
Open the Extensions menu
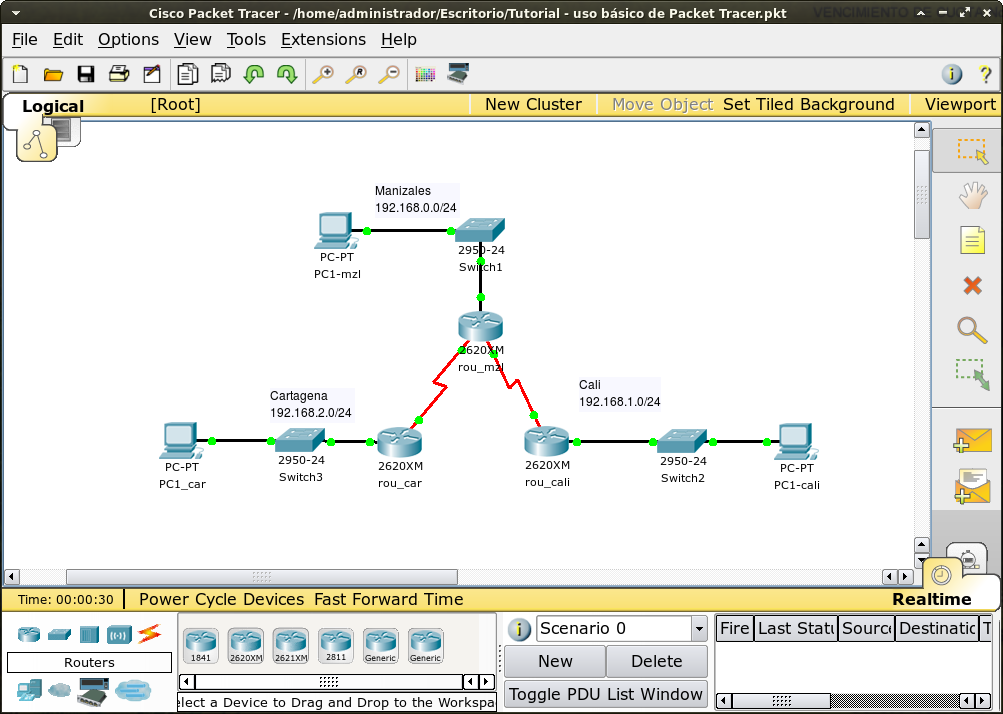click(324, 40)
